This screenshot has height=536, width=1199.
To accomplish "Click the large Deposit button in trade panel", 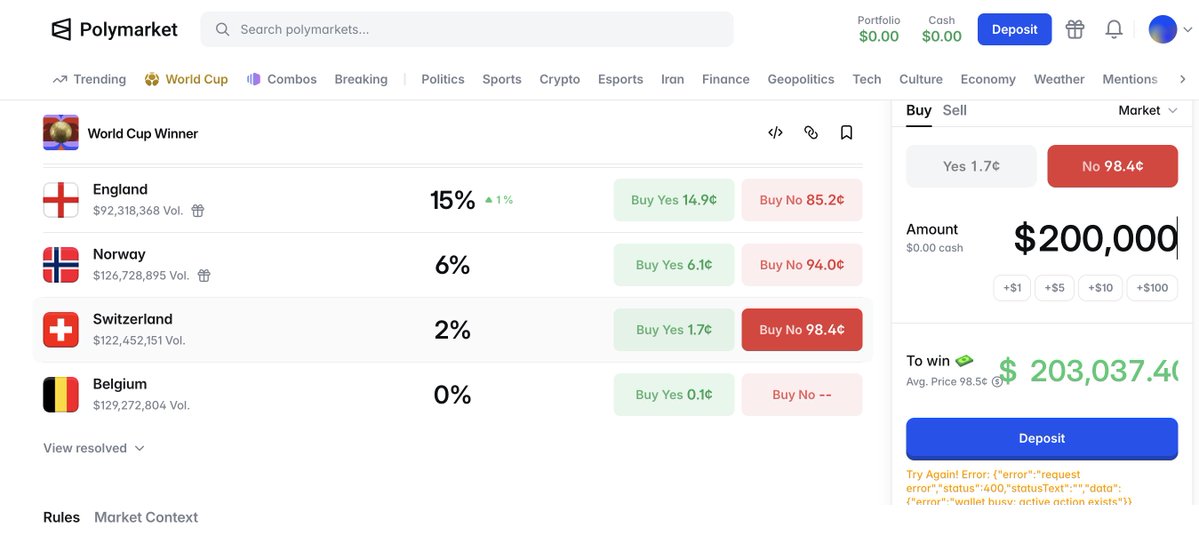I will 1041,438.
